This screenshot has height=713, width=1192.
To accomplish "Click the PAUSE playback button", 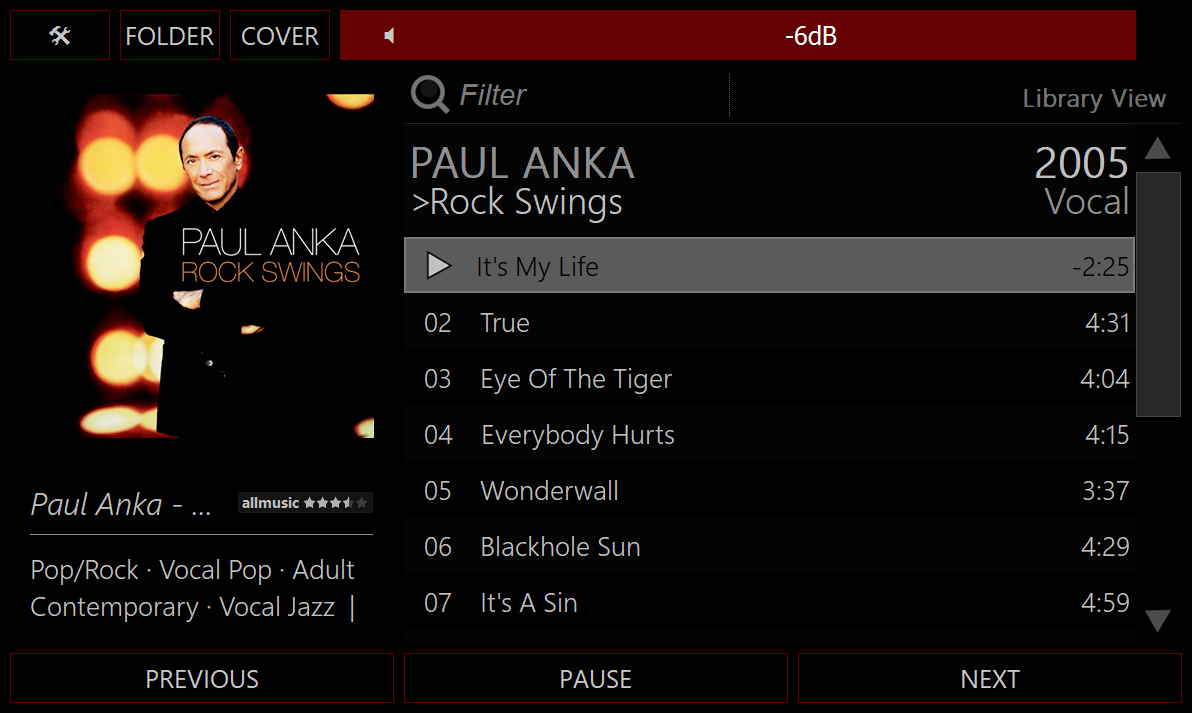I will click(595, 679).
